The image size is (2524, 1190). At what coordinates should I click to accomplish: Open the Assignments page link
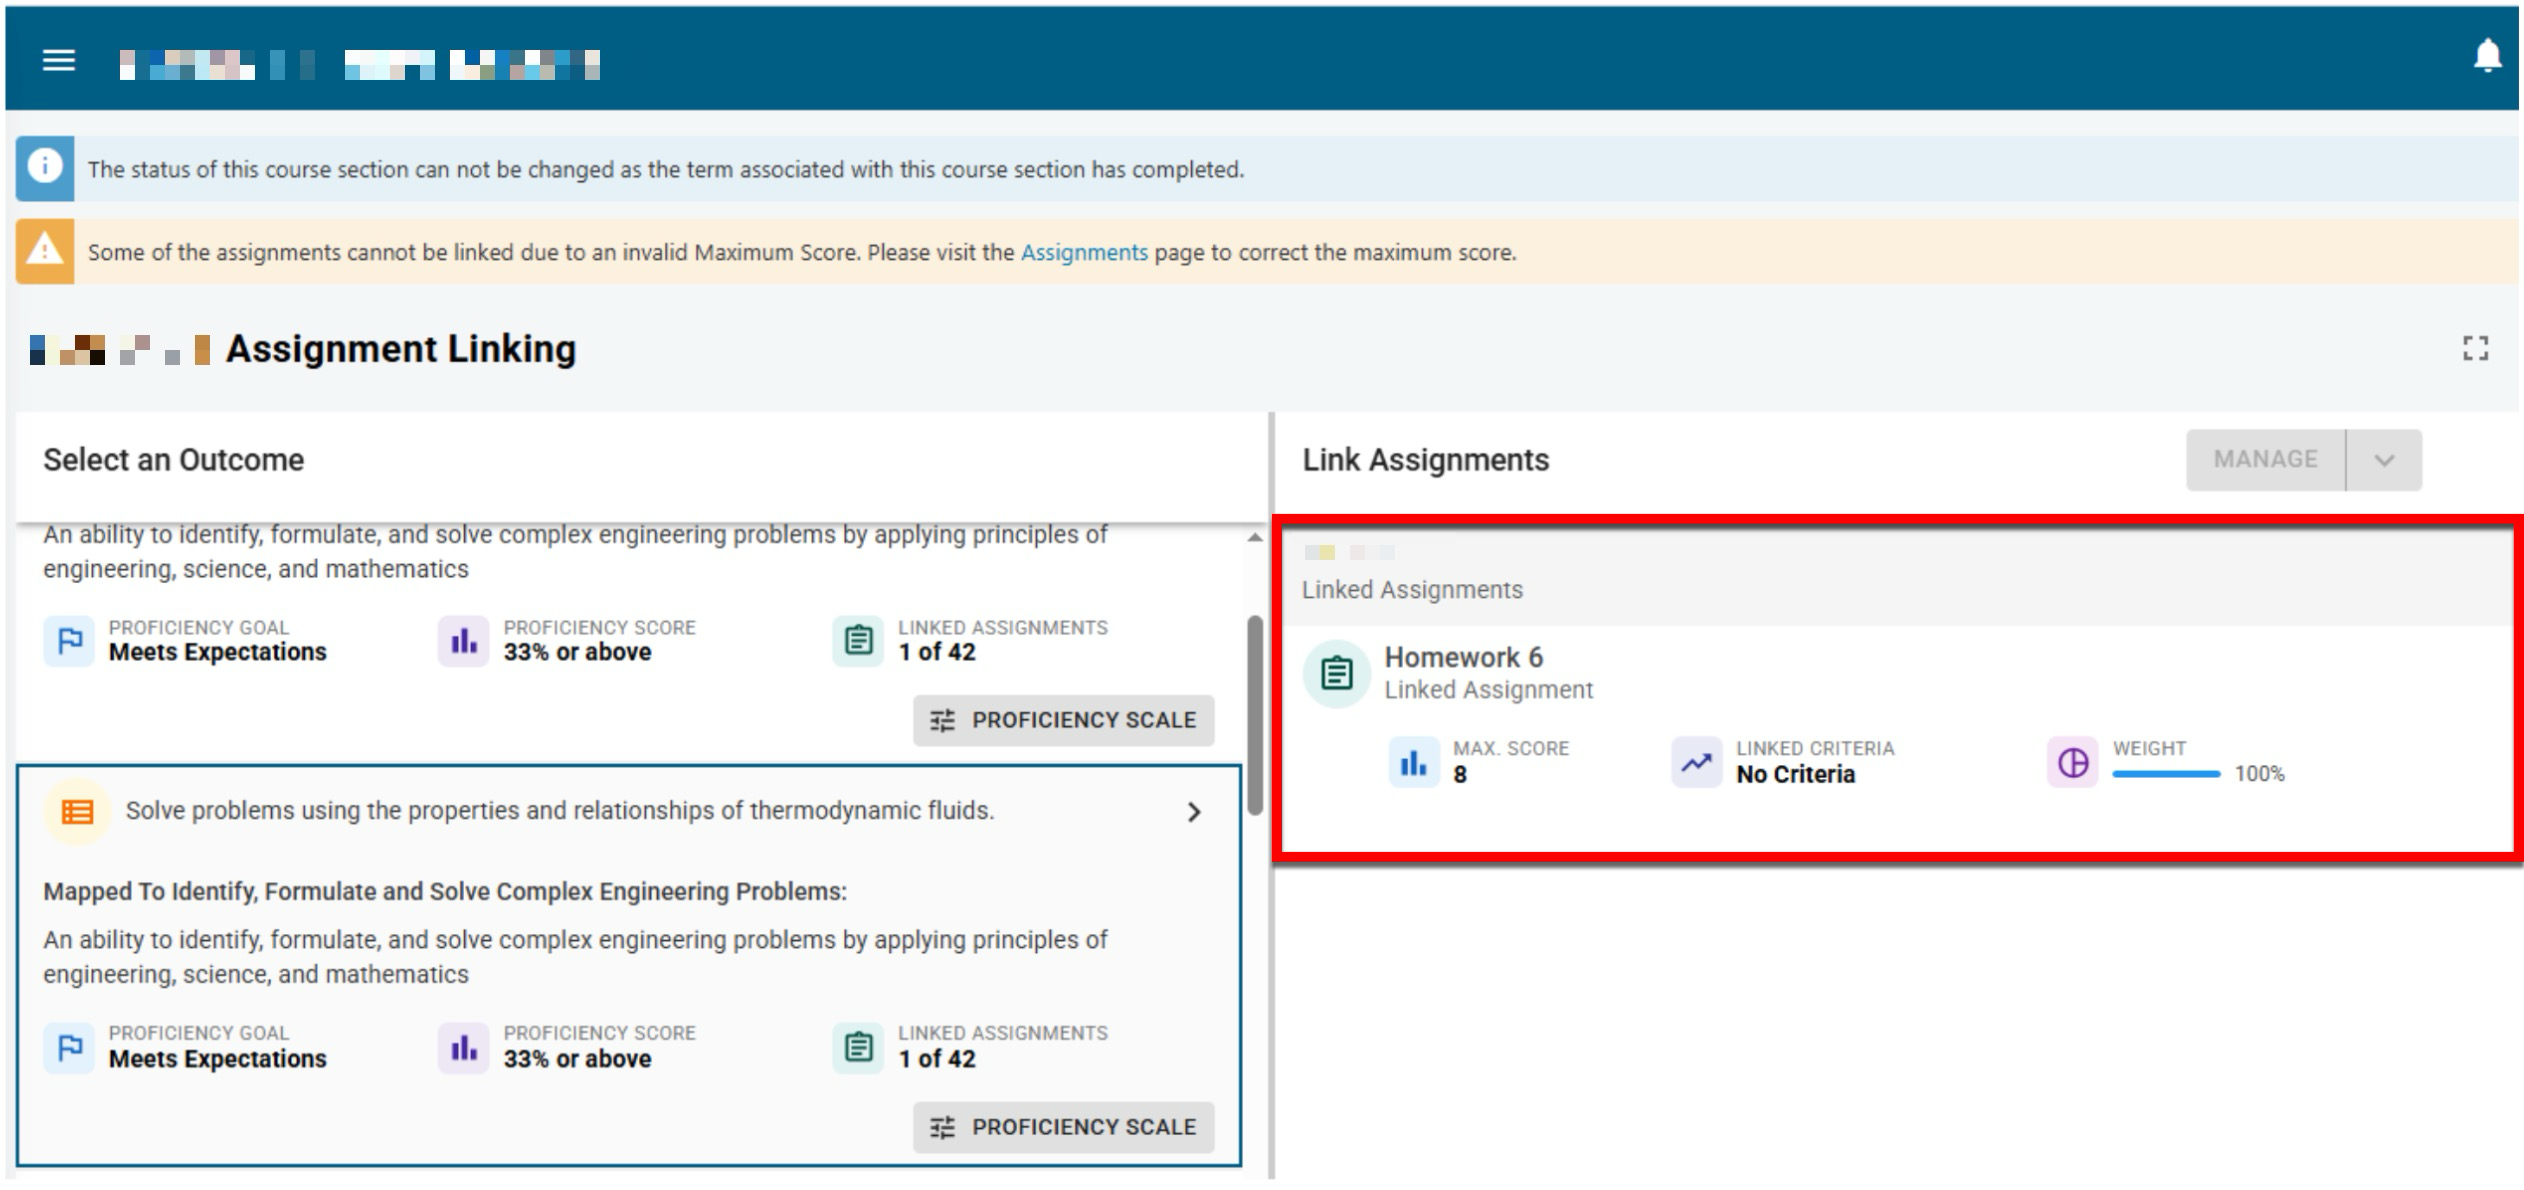click(x=1083, y=252)
